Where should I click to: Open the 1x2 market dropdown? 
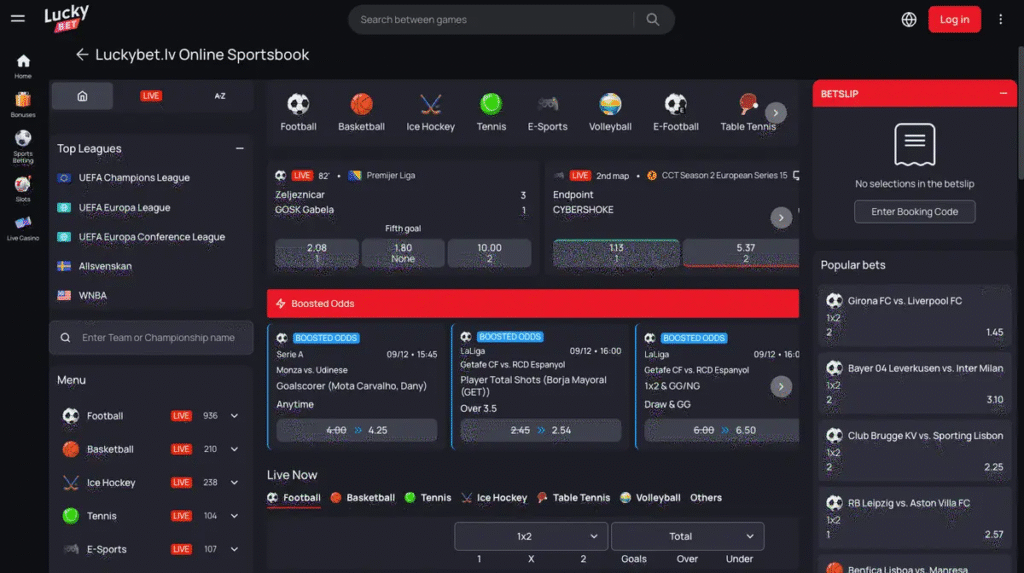tap(531, 536)
